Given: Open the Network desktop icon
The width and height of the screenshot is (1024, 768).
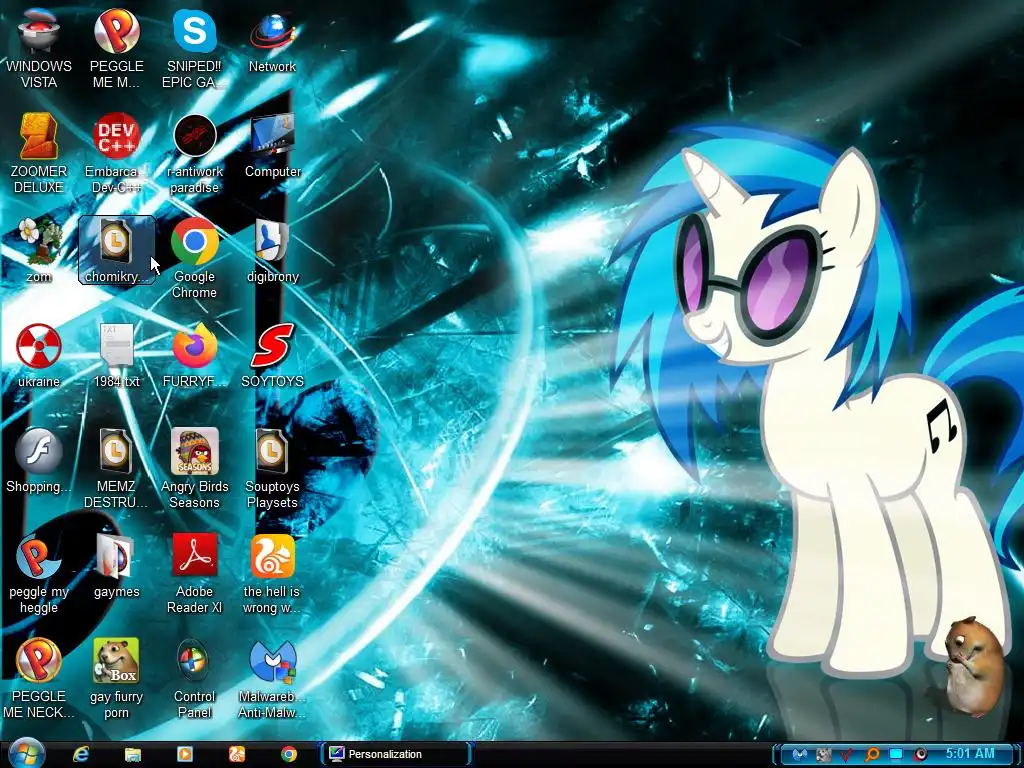Looking at the screenshot, I should click(x=272, y=40).
